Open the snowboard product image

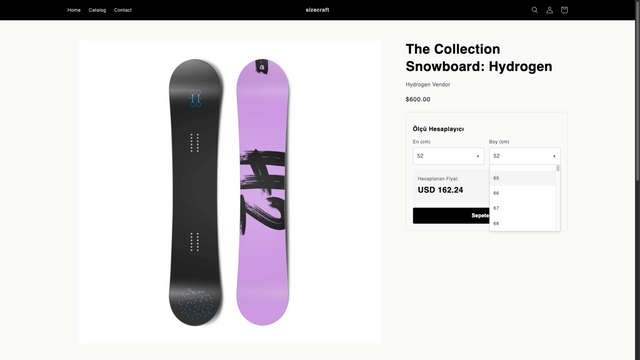(x=230, y=192)
